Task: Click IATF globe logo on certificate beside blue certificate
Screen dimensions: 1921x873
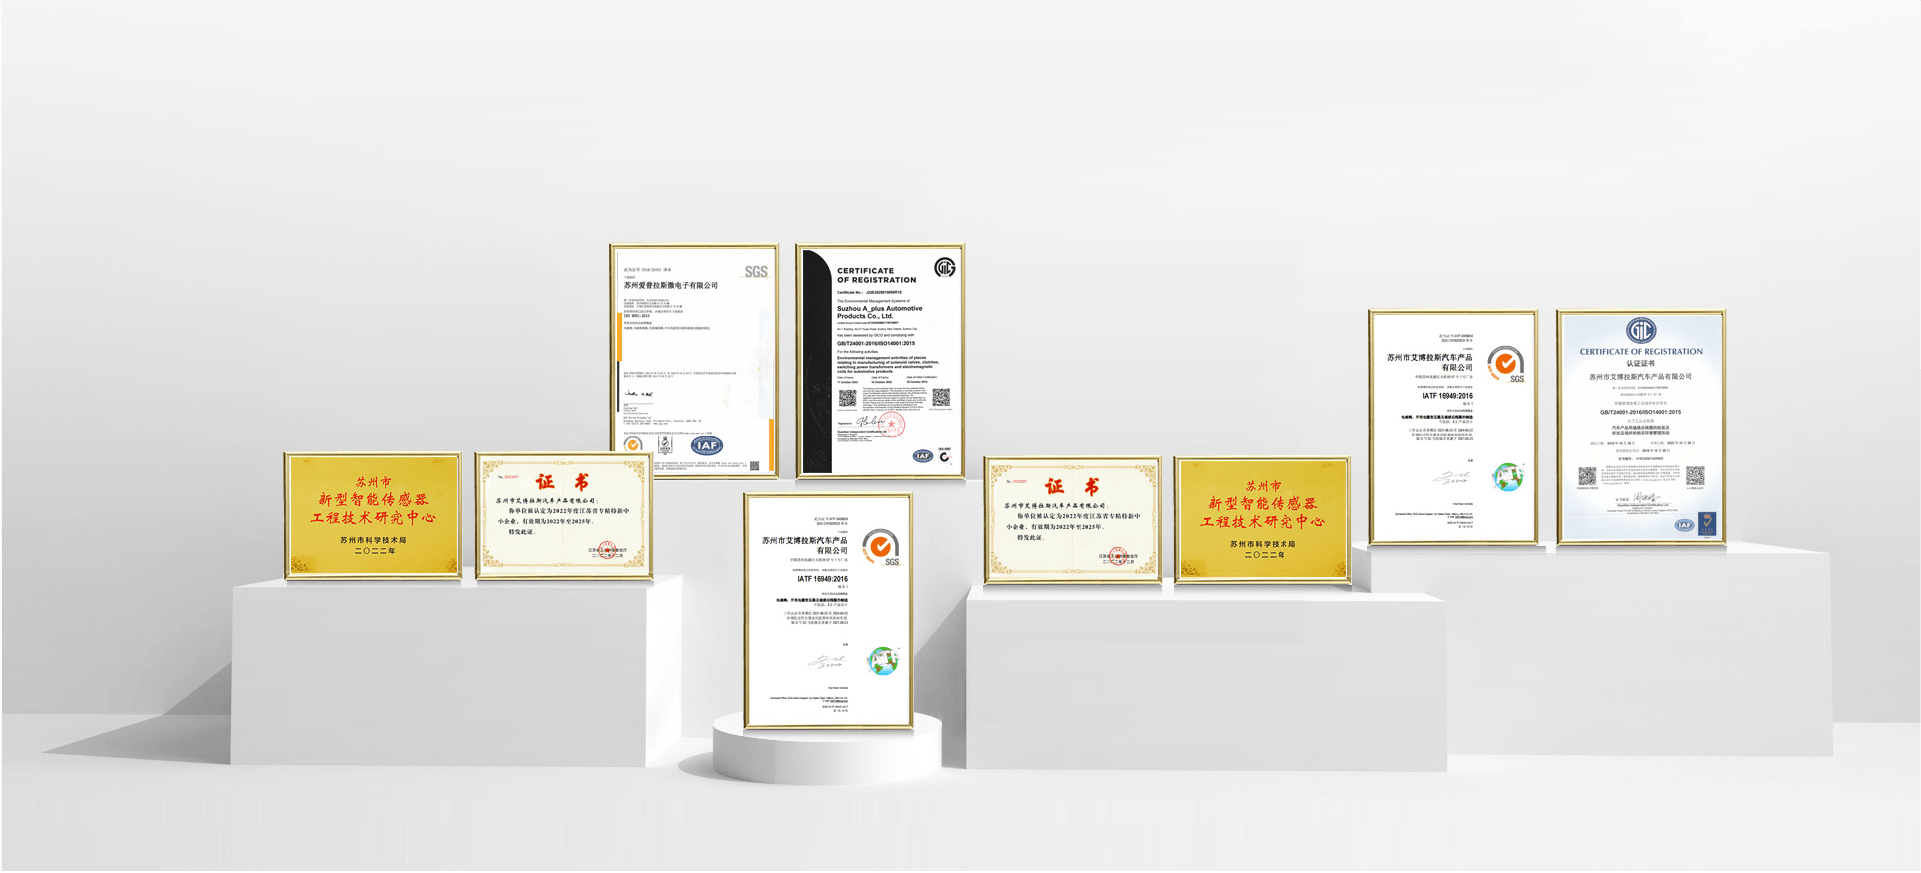Action: tap(1508, 478)
